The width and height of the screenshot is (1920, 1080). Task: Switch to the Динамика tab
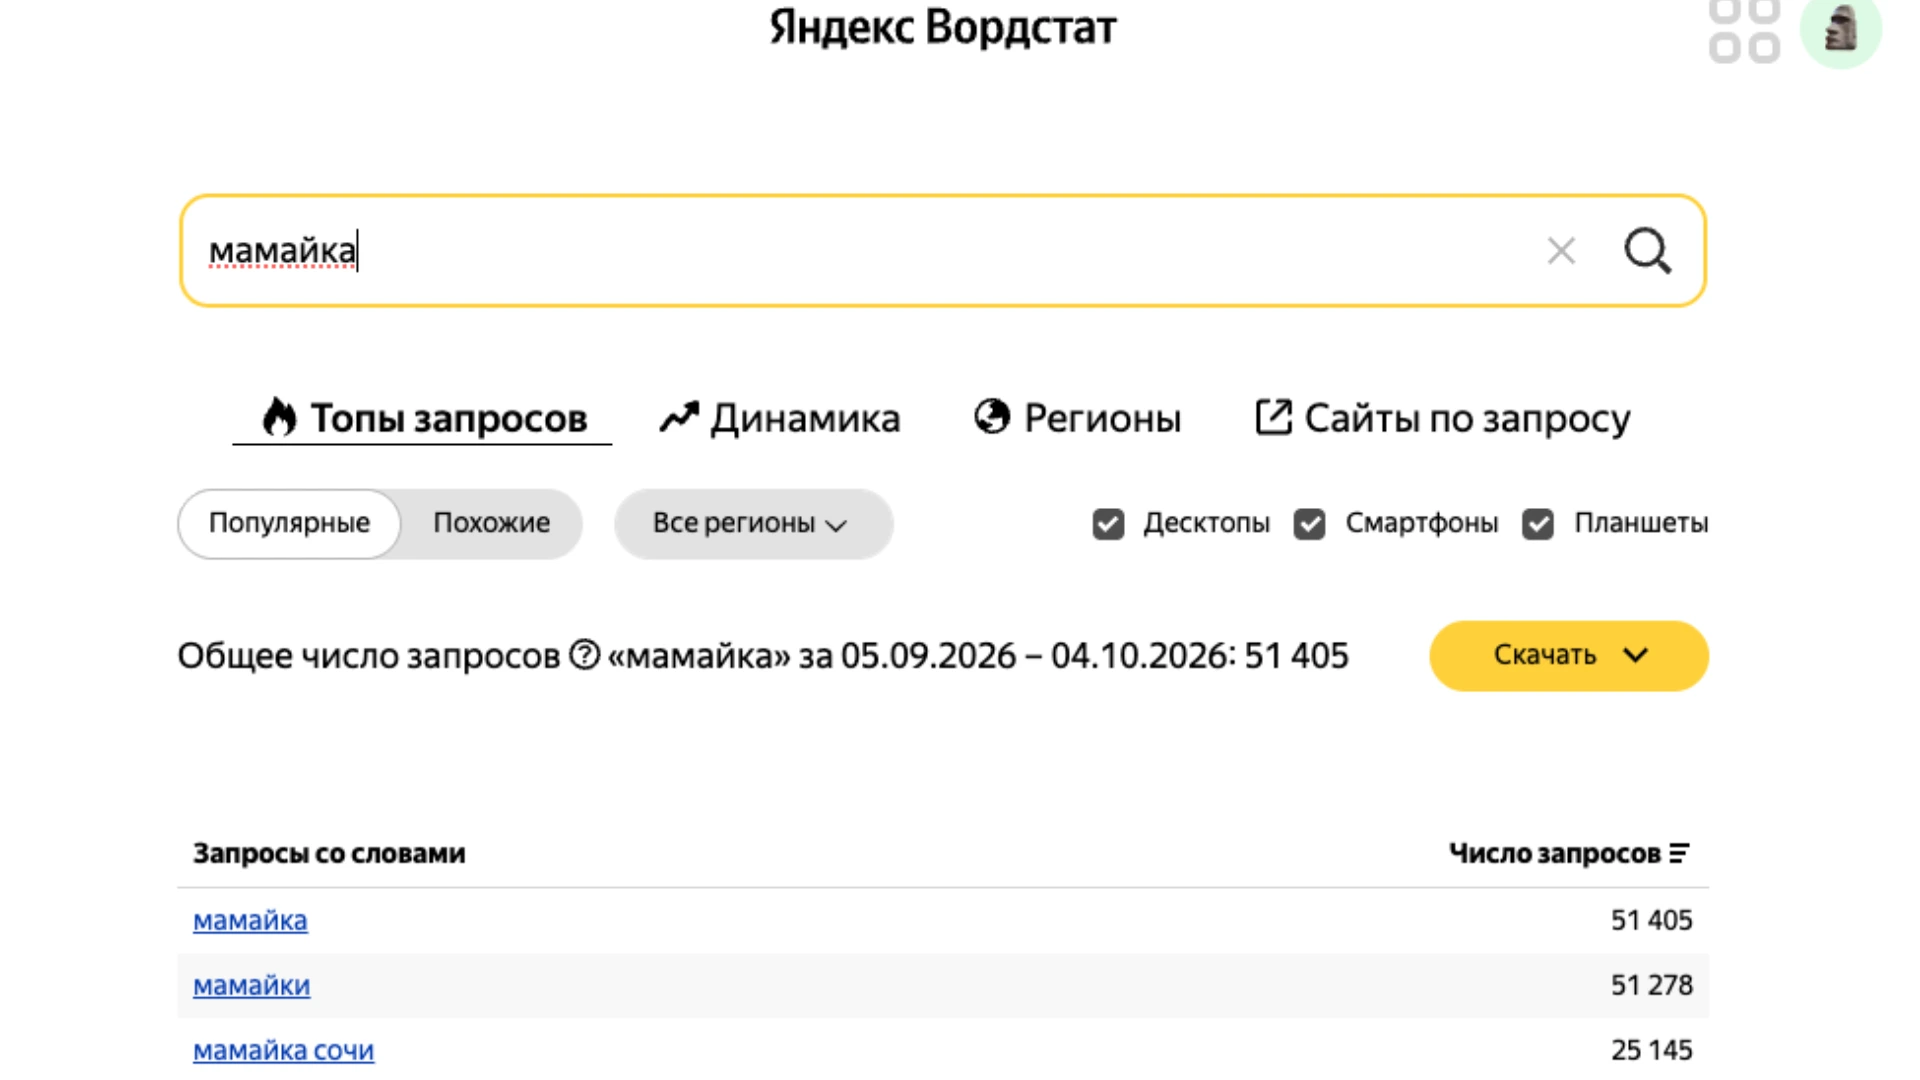(780, 418)
